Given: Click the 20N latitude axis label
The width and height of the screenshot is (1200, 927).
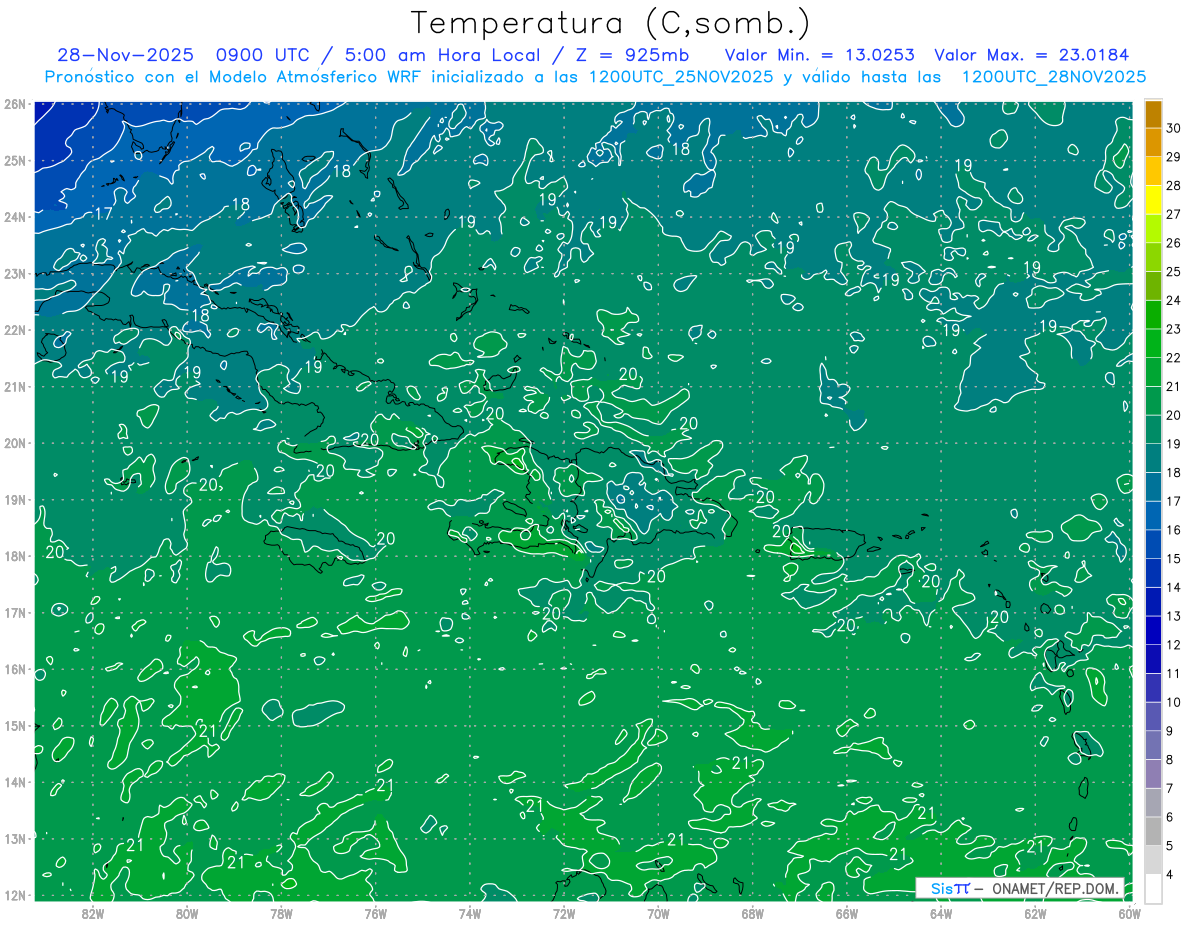Looking at the screenshot, I should tap(14, 443).
